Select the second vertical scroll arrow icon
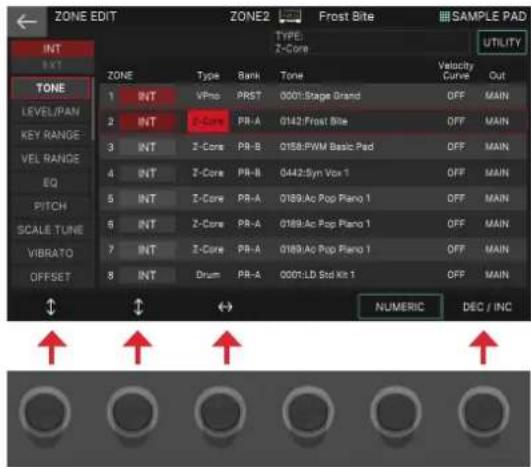This screenshot has height=467, width=531. coord(138,307)
